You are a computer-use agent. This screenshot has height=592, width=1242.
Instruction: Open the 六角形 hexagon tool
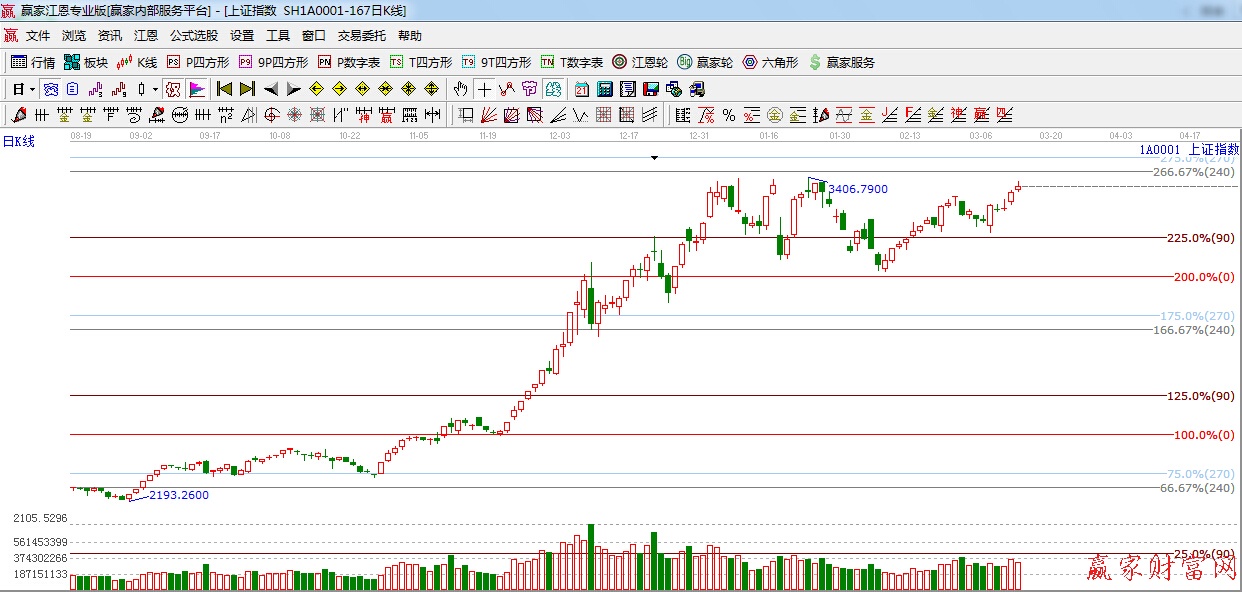click(770, 62)
